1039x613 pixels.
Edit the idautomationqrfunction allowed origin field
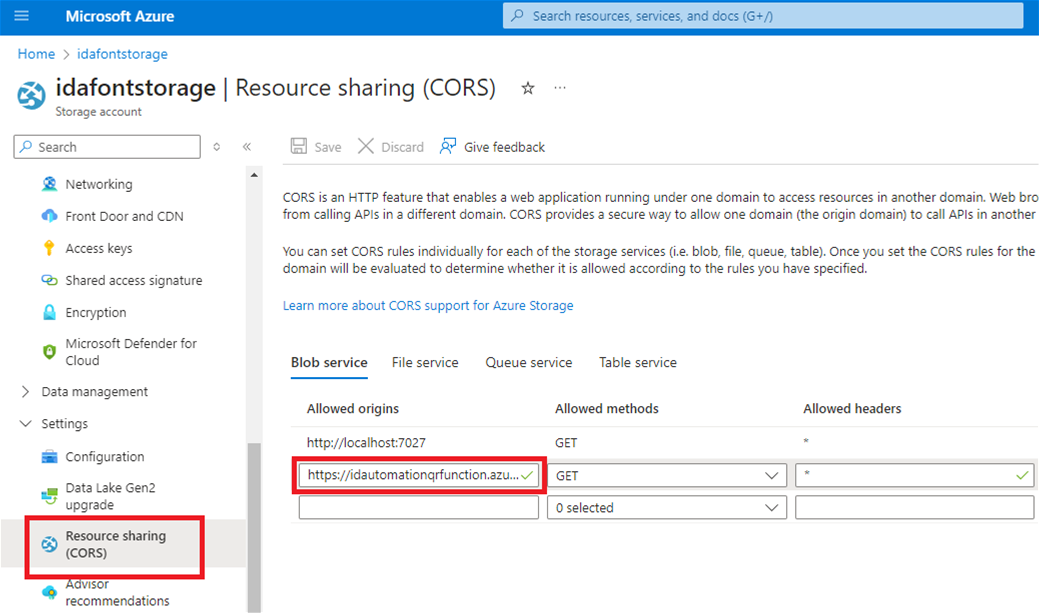click(418, 475)
